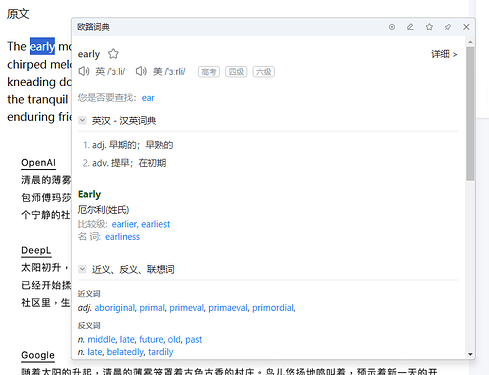Click the DeepL translation heading

(36, 250)
